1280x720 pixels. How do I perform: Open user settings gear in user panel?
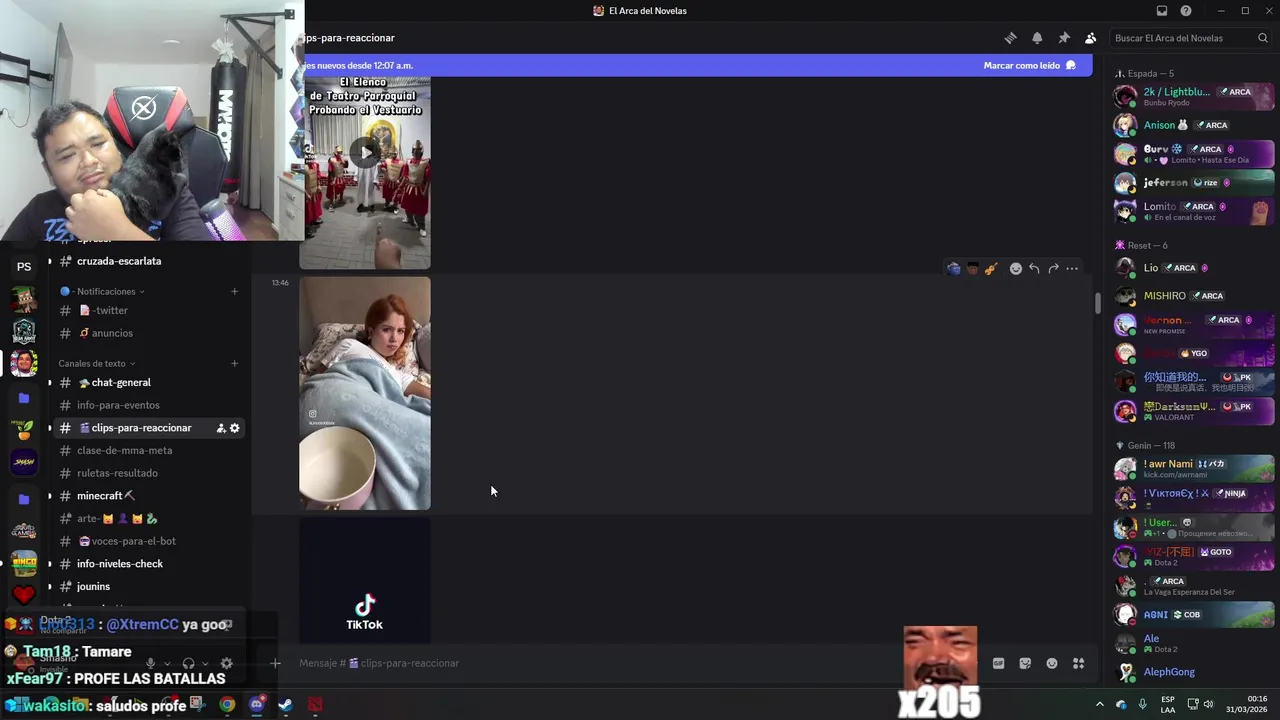(226, 663)
